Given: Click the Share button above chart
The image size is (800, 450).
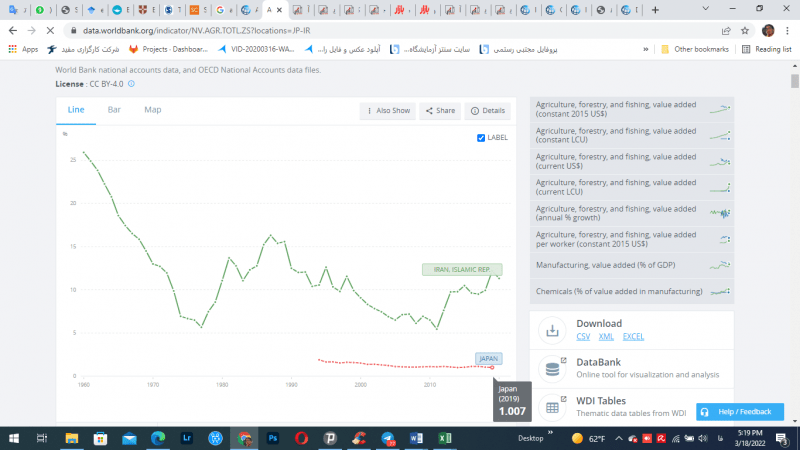Looking at the screenshot, I should 439,111.
